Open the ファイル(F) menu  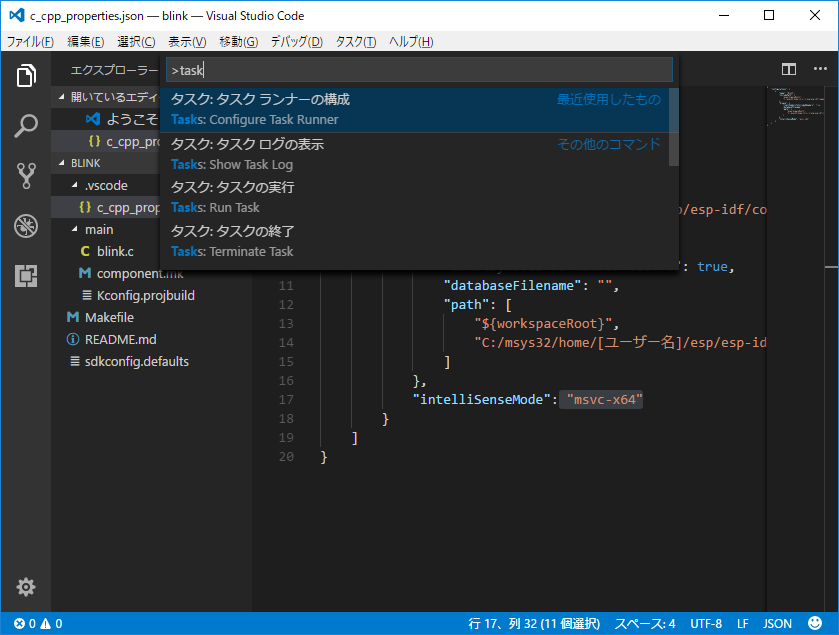coord(30,42)
